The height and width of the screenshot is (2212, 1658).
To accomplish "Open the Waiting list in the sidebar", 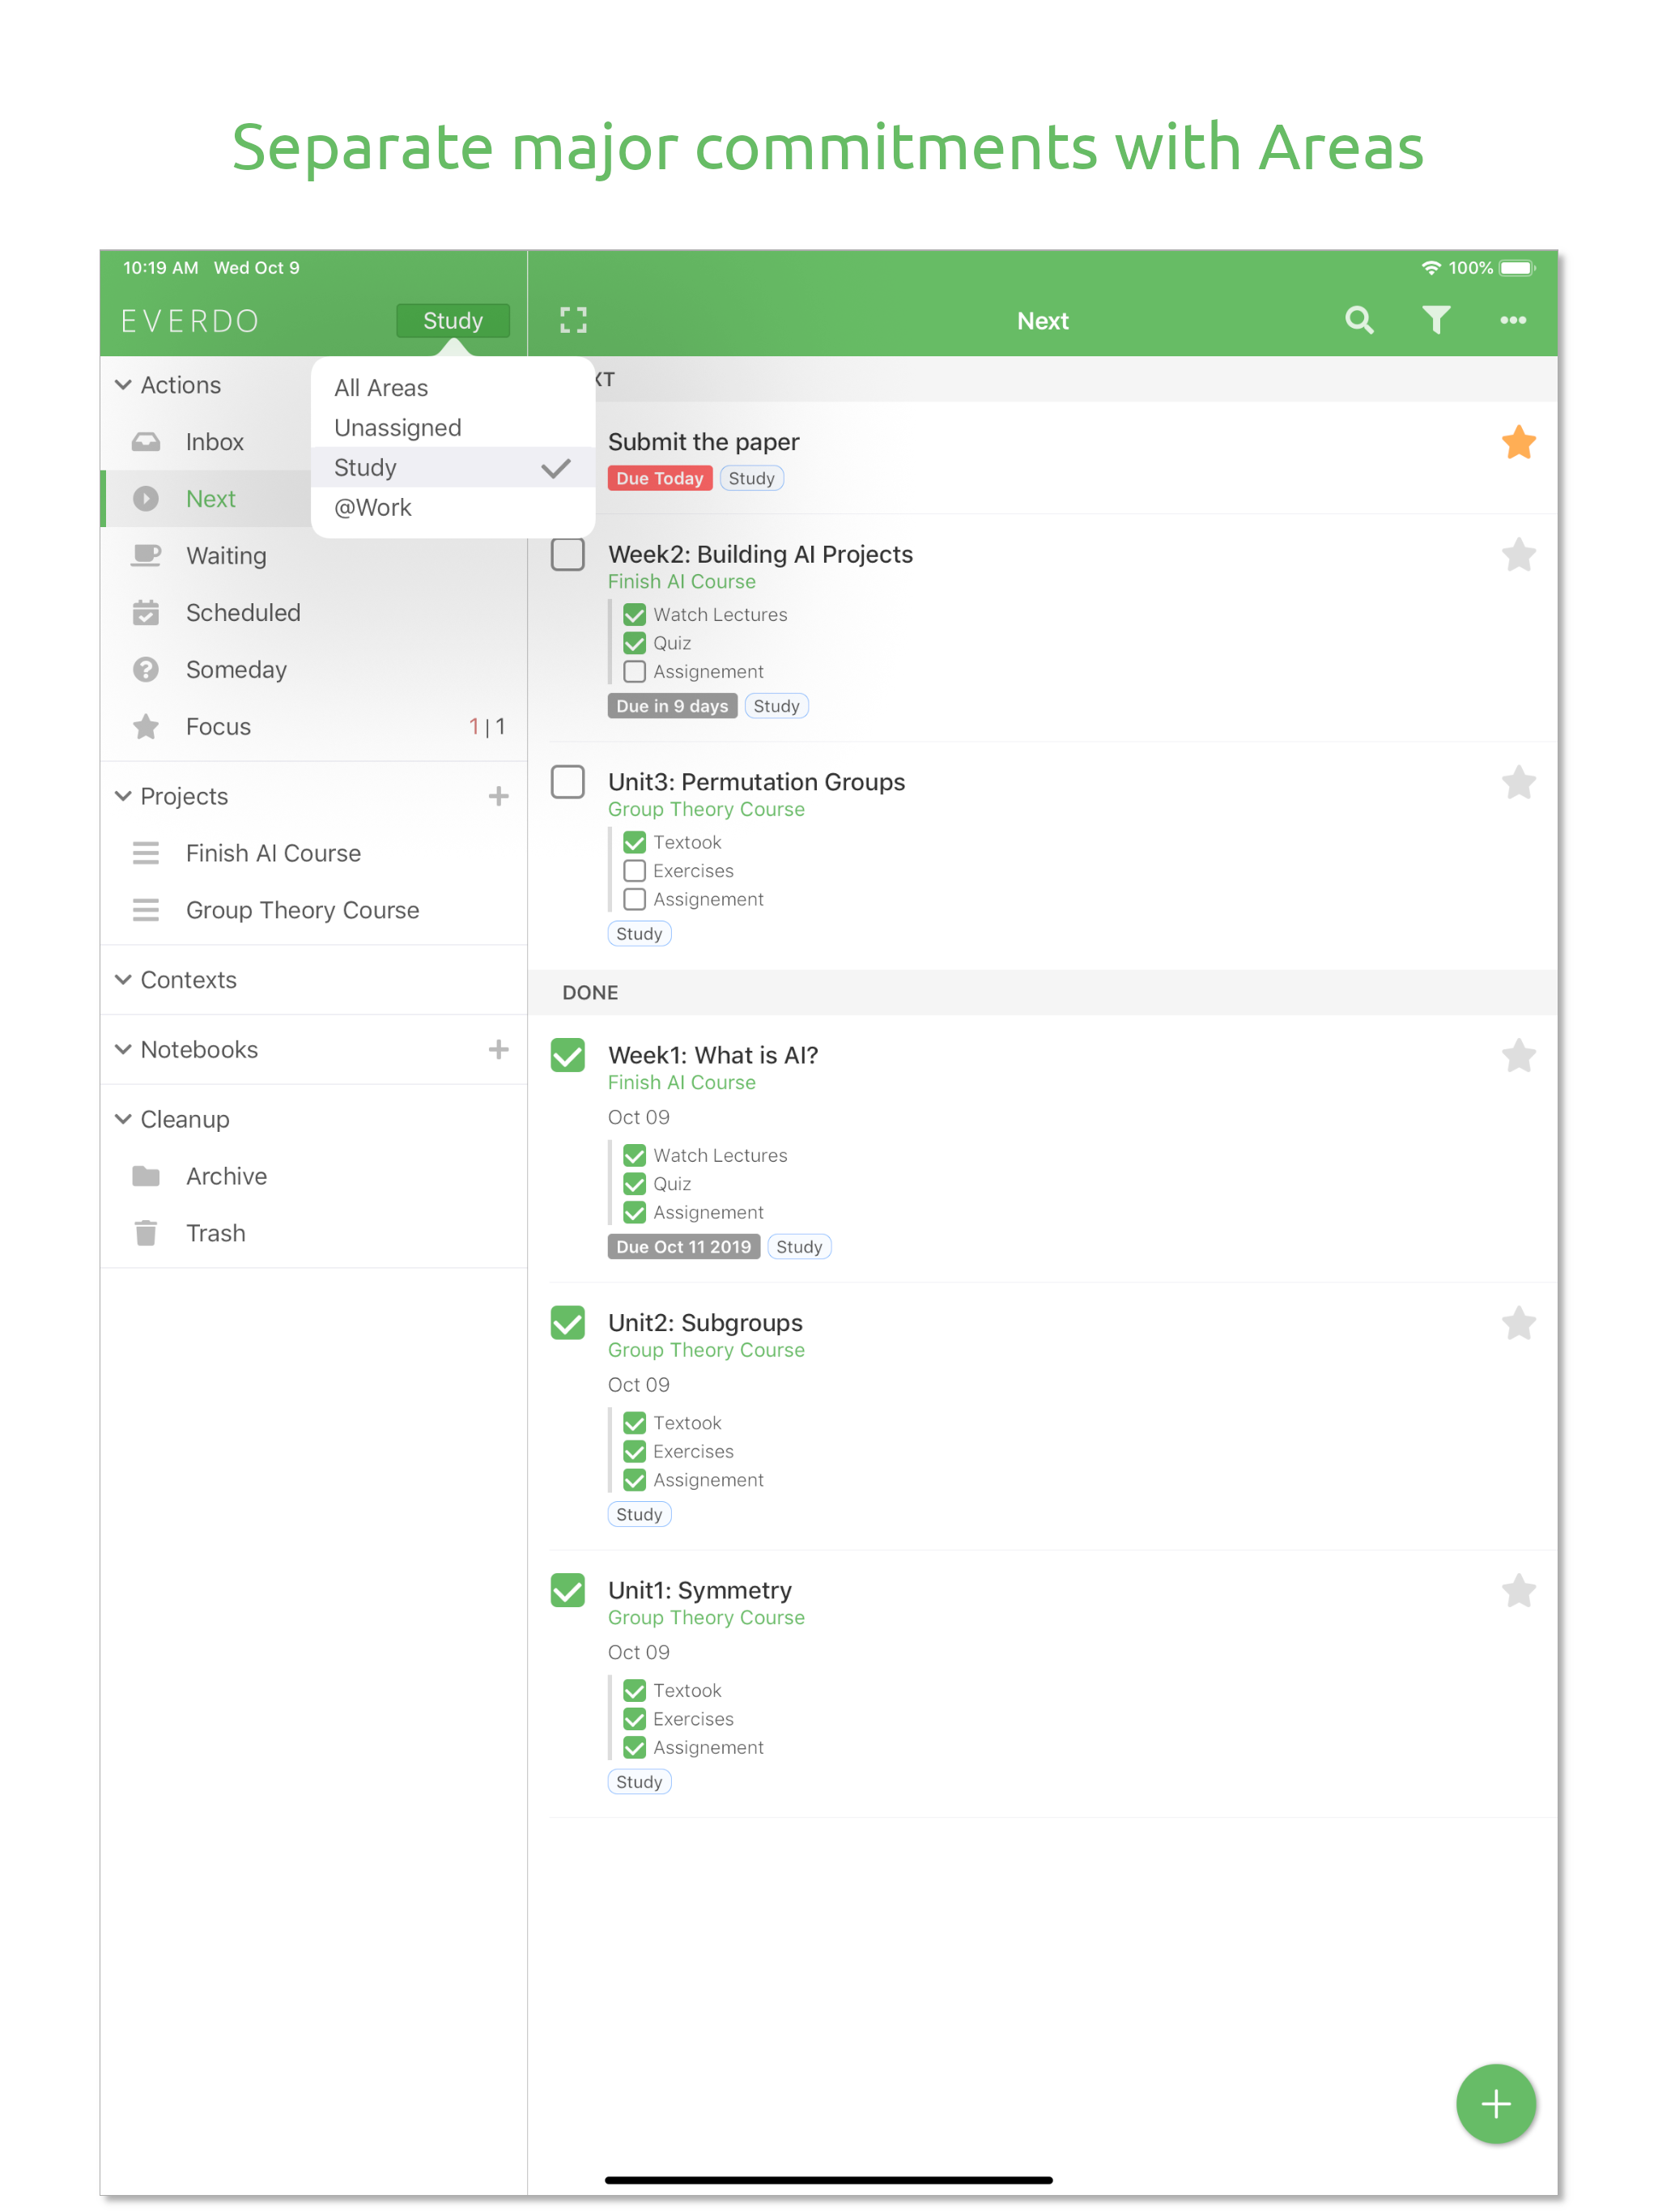I will pos(314,556).
